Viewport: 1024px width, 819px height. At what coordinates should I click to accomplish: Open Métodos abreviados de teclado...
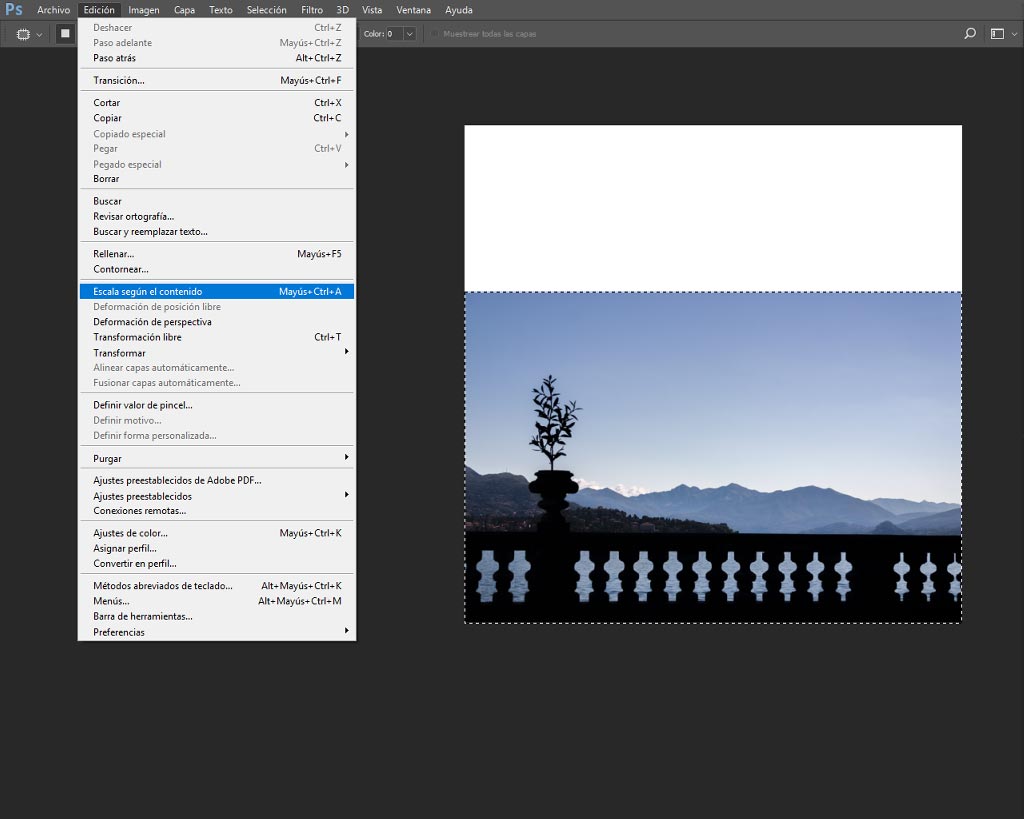tap(217, 586)
